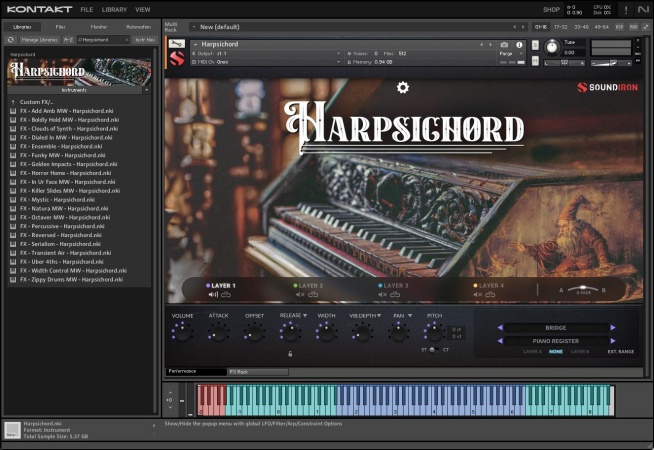Click the refresh libraries icon

coord(11,40)
